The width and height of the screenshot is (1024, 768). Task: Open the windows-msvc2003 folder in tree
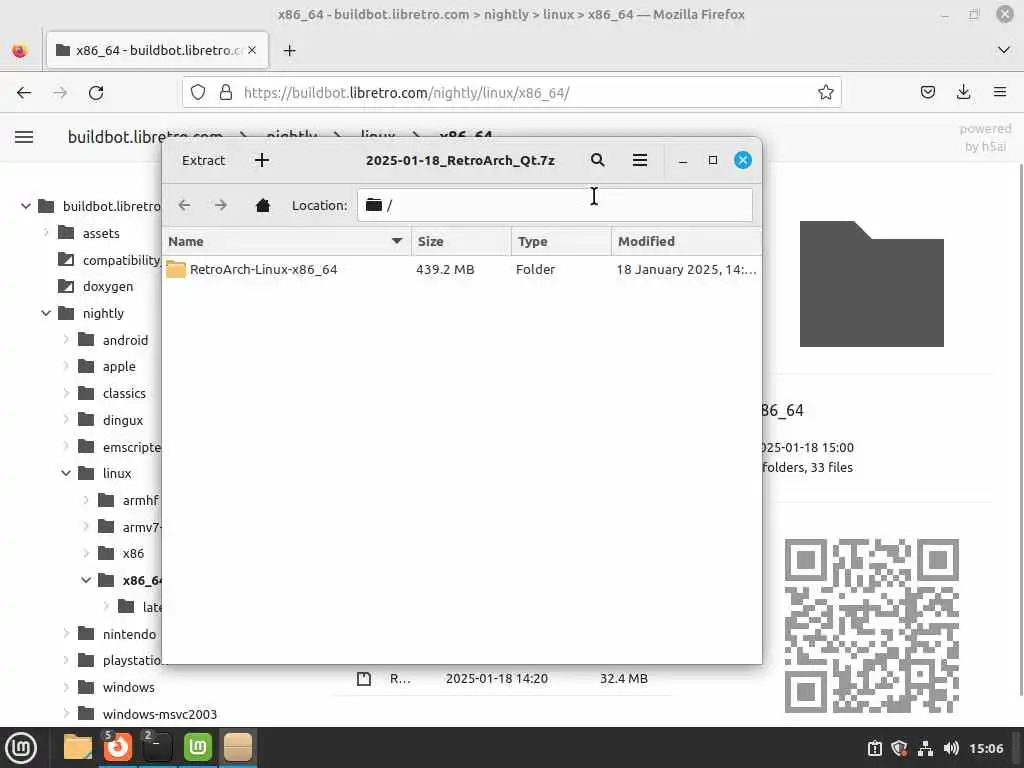[x=148, y=714]
